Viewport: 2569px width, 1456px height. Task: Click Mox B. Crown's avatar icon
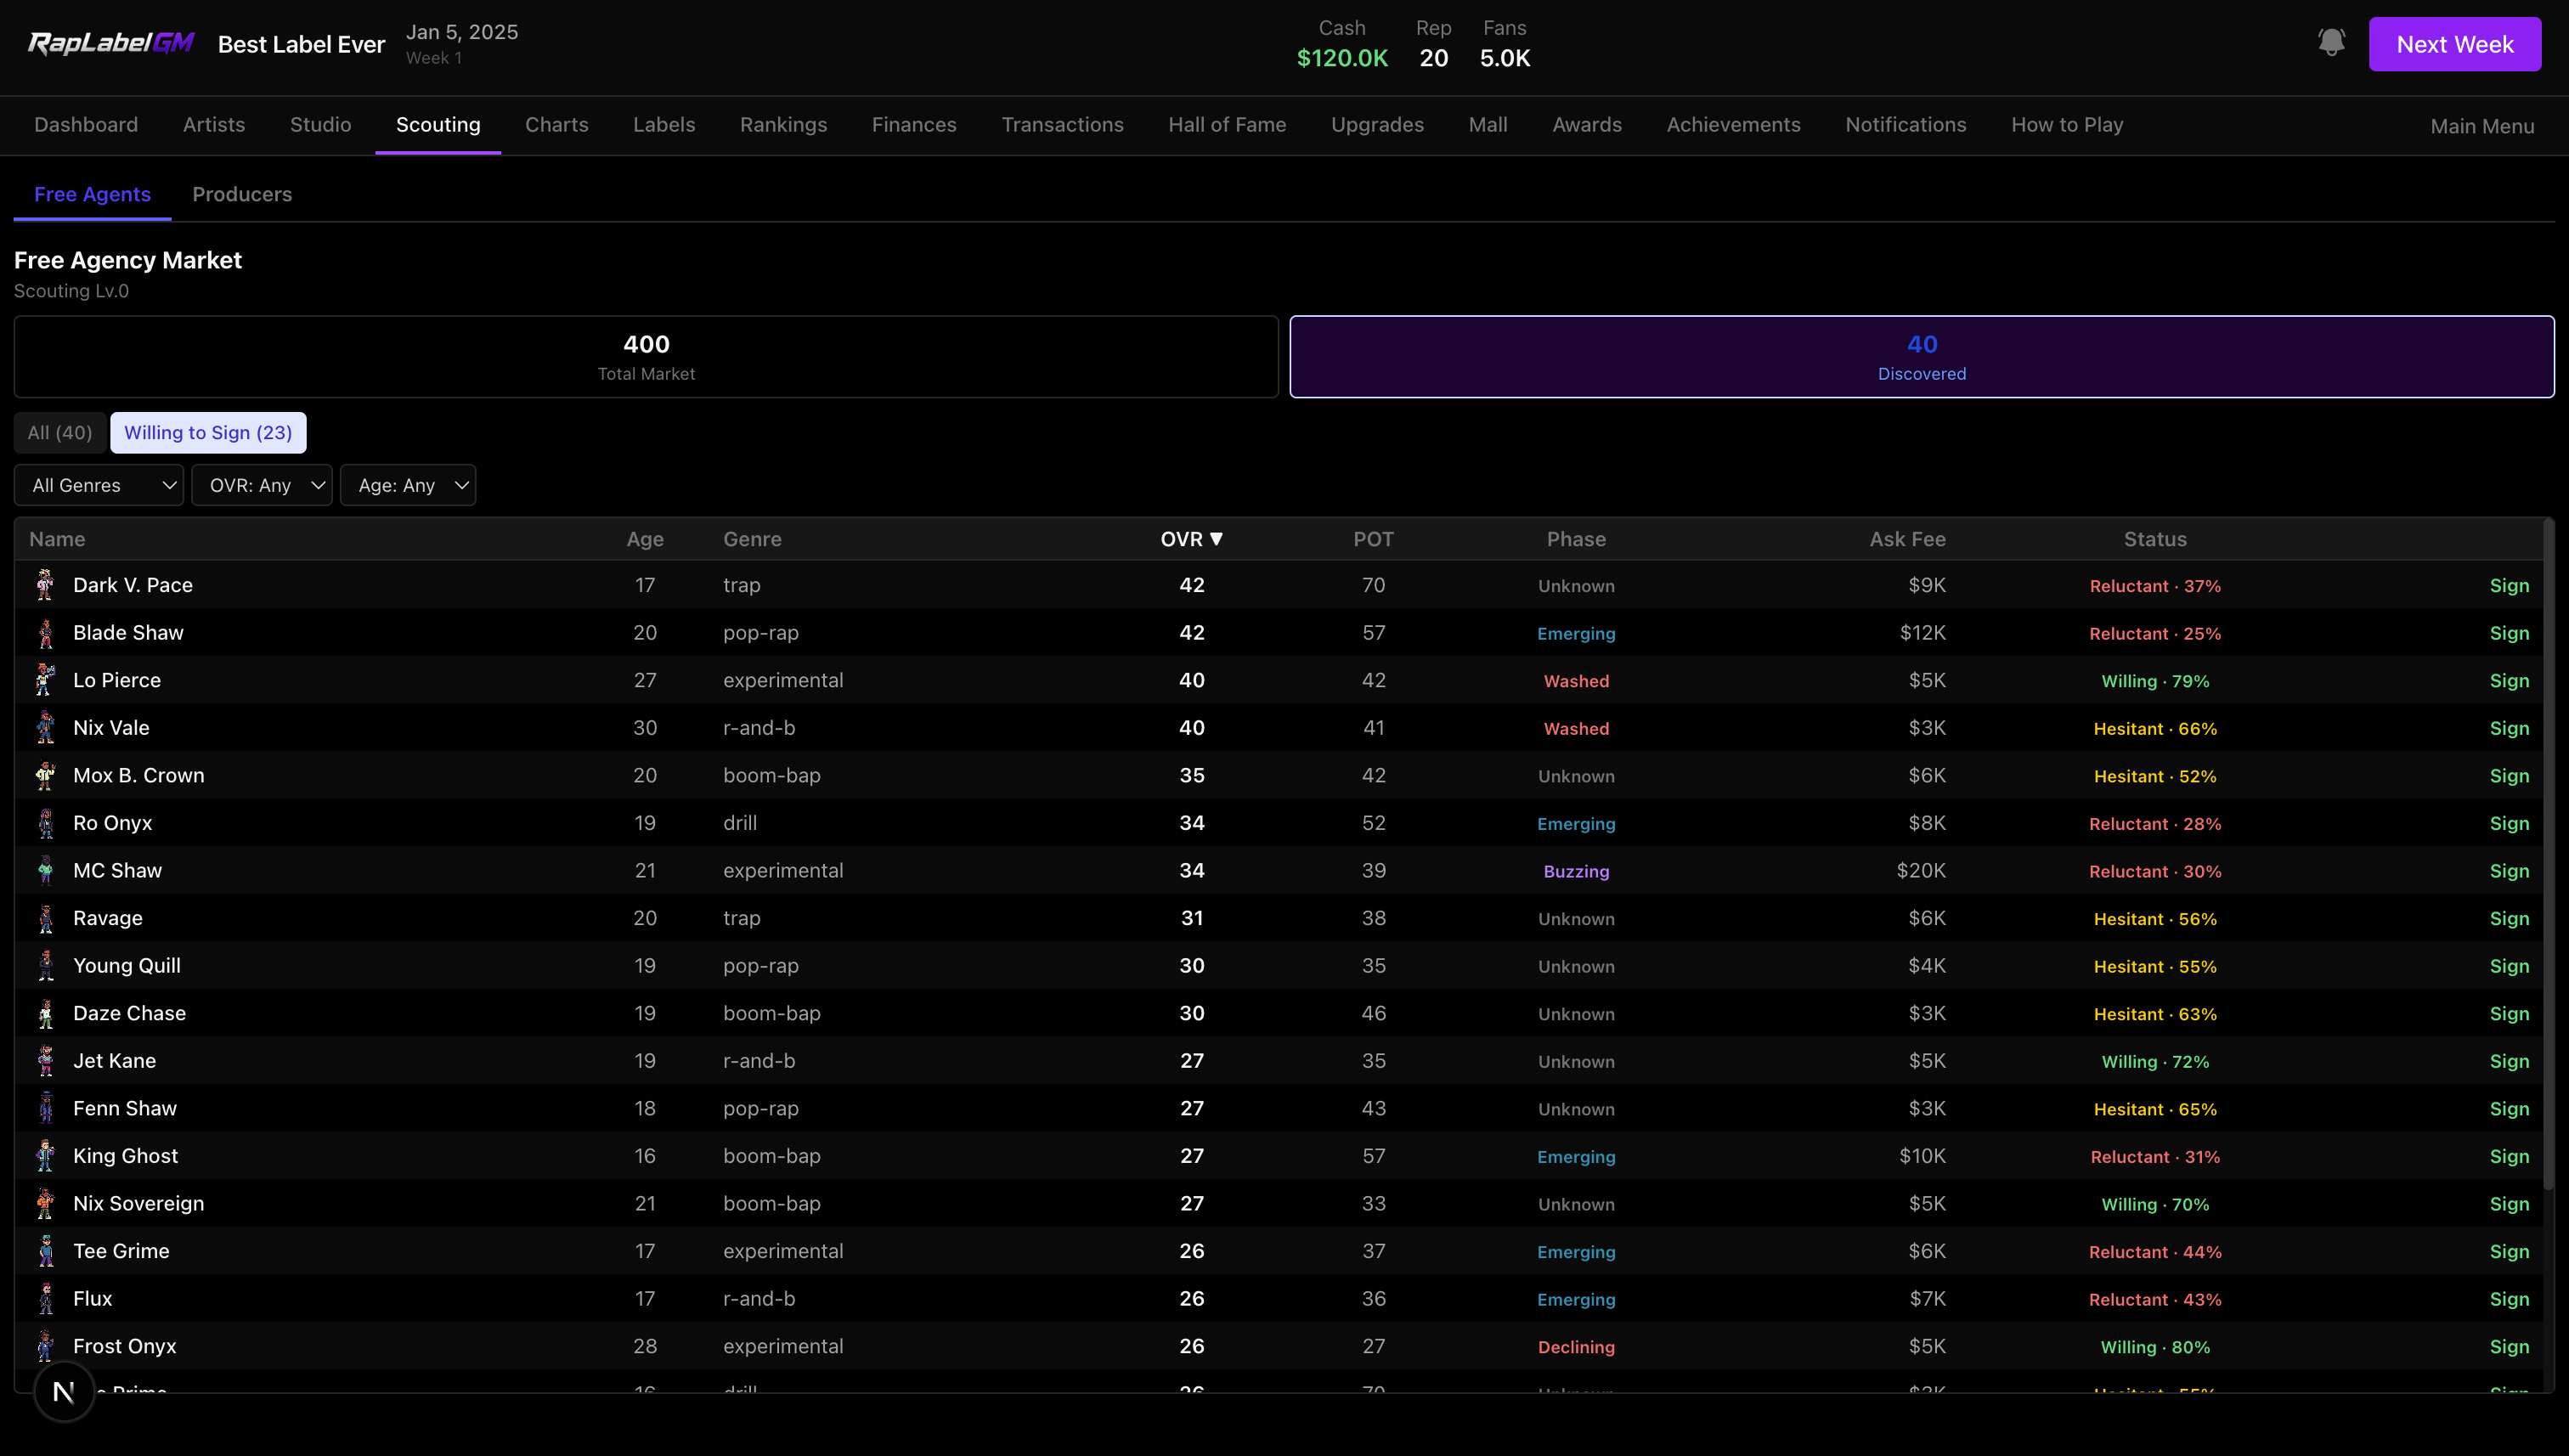[x=45, y=775]
